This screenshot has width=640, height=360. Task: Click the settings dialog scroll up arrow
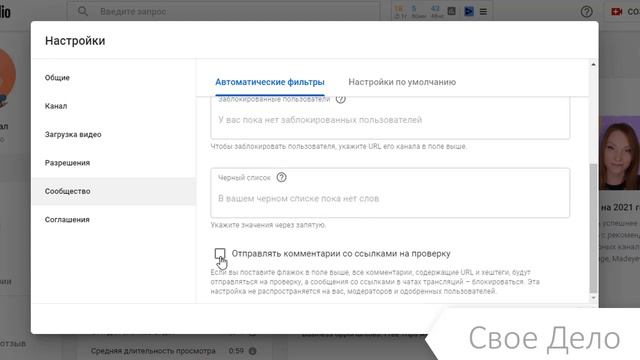click(x=593, y=64)
